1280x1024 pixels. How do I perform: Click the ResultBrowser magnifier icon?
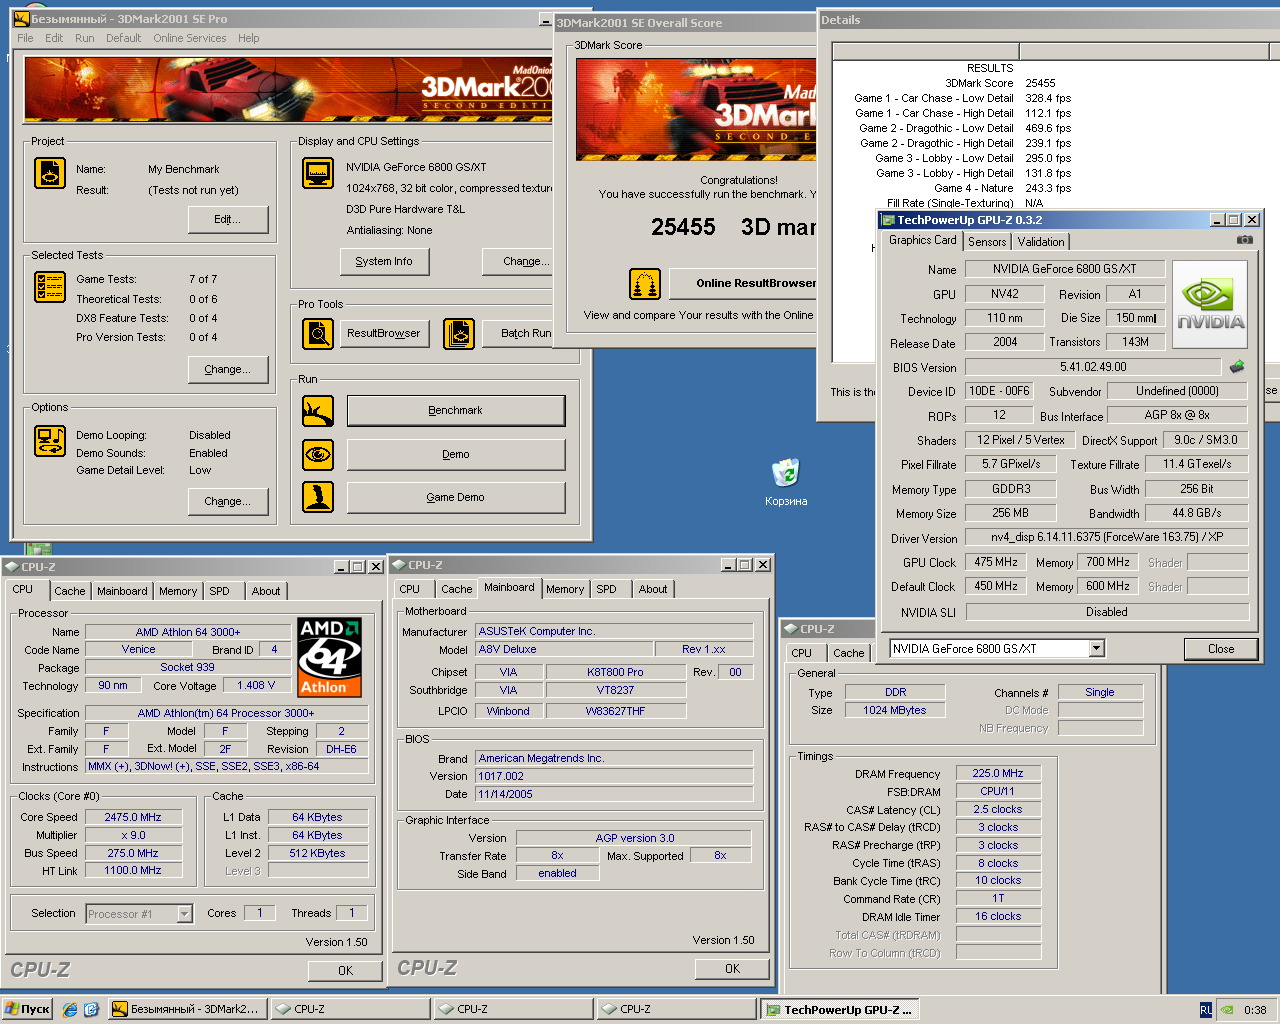pyautogui.click(x=318, y=333)
